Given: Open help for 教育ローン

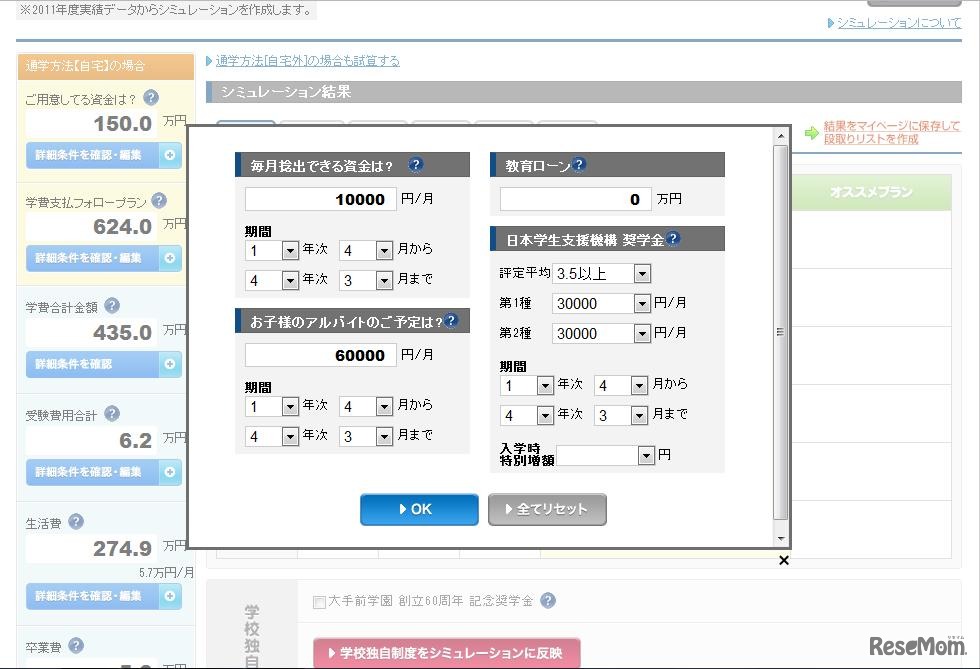Looking at the screenshot, I should pos(579,163).
